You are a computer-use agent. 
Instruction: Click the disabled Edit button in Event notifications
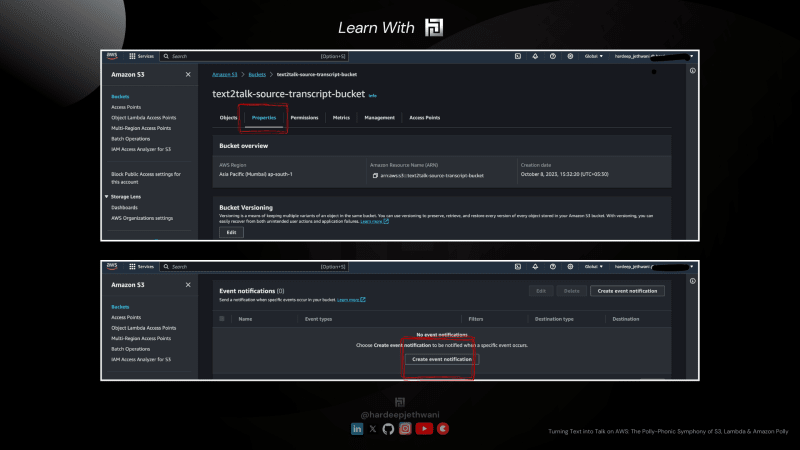541,291
